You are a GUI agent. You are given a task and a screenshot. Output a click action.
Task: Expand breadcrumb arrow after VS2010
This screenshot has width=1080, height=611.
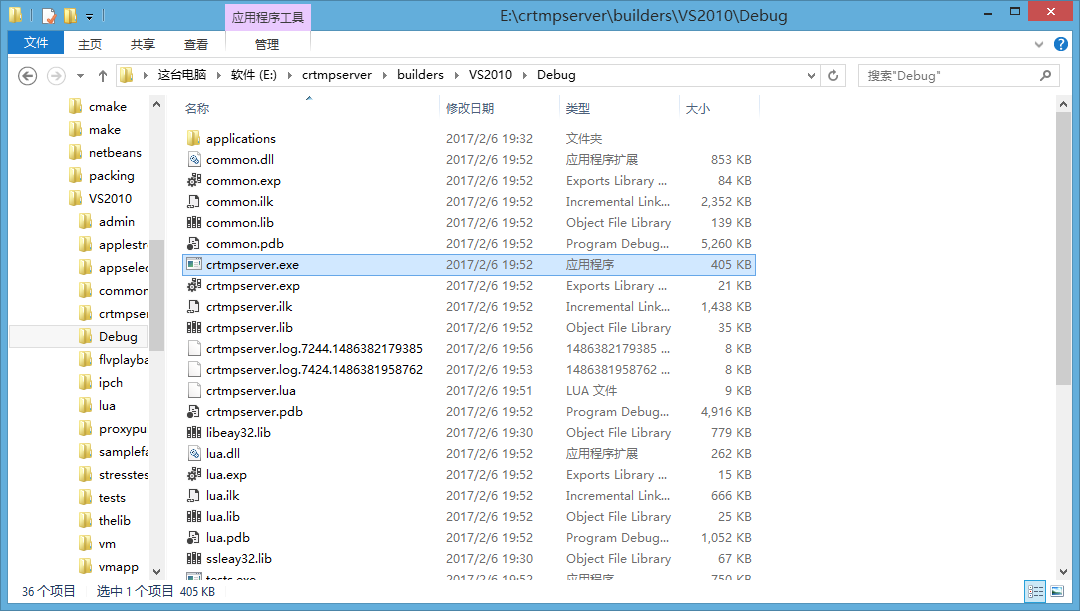524,75
